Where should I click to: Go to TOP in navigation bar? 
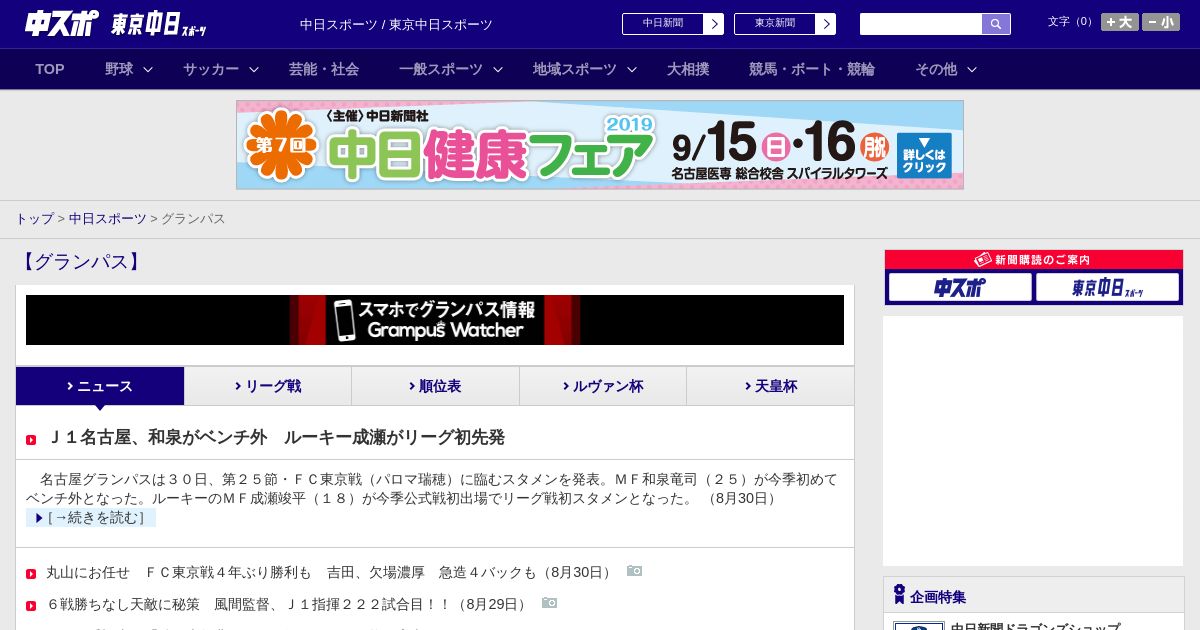click(50, 69)
